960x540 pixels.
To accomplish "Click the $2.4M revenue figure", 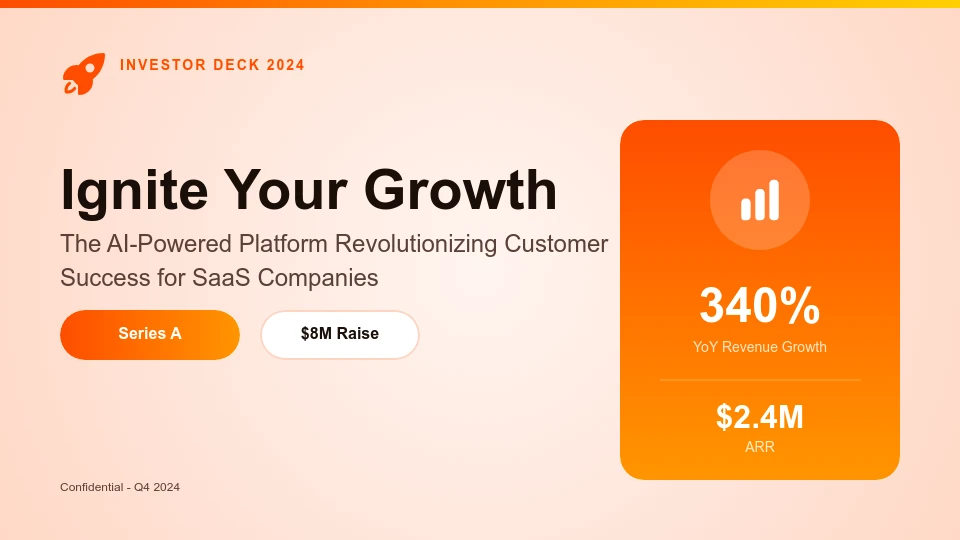I will (x=760, y=417).
